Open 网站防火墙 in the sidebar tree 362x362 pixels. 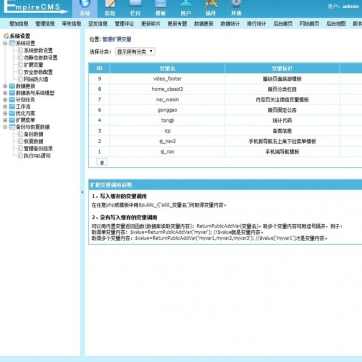pos(36,79)
